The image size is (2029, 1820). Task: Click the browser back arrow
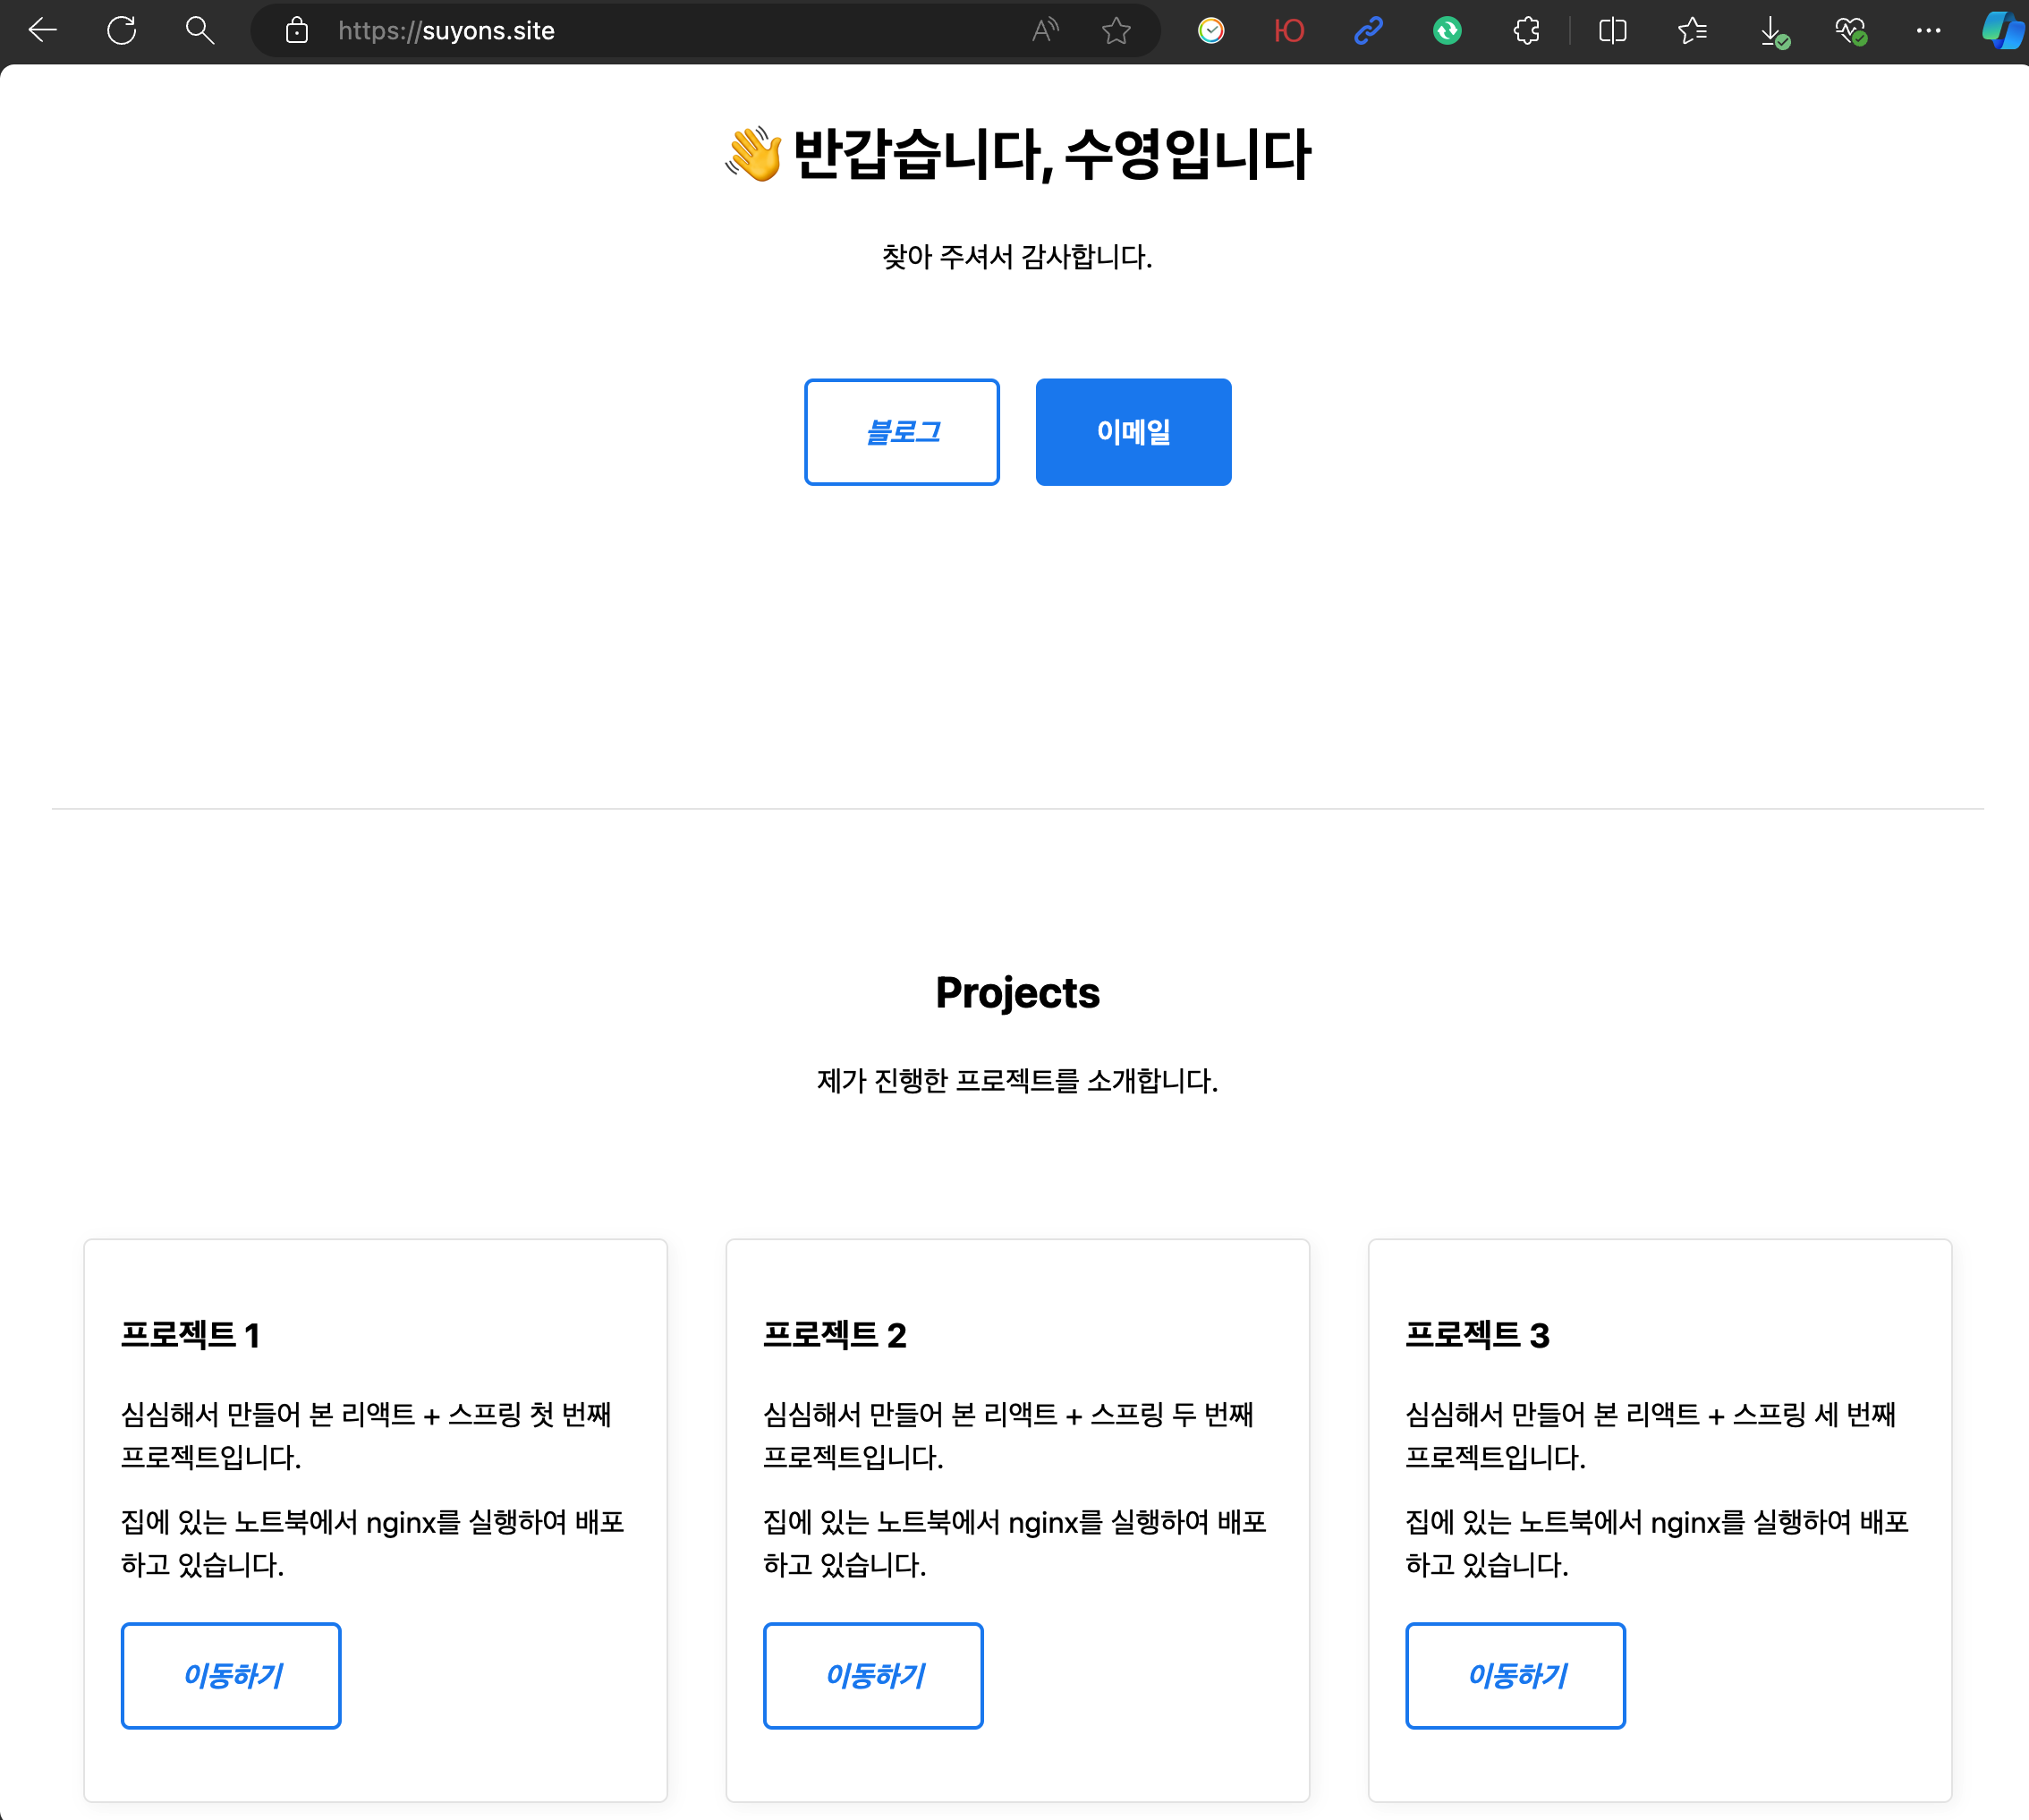click(x=43, y=30)
